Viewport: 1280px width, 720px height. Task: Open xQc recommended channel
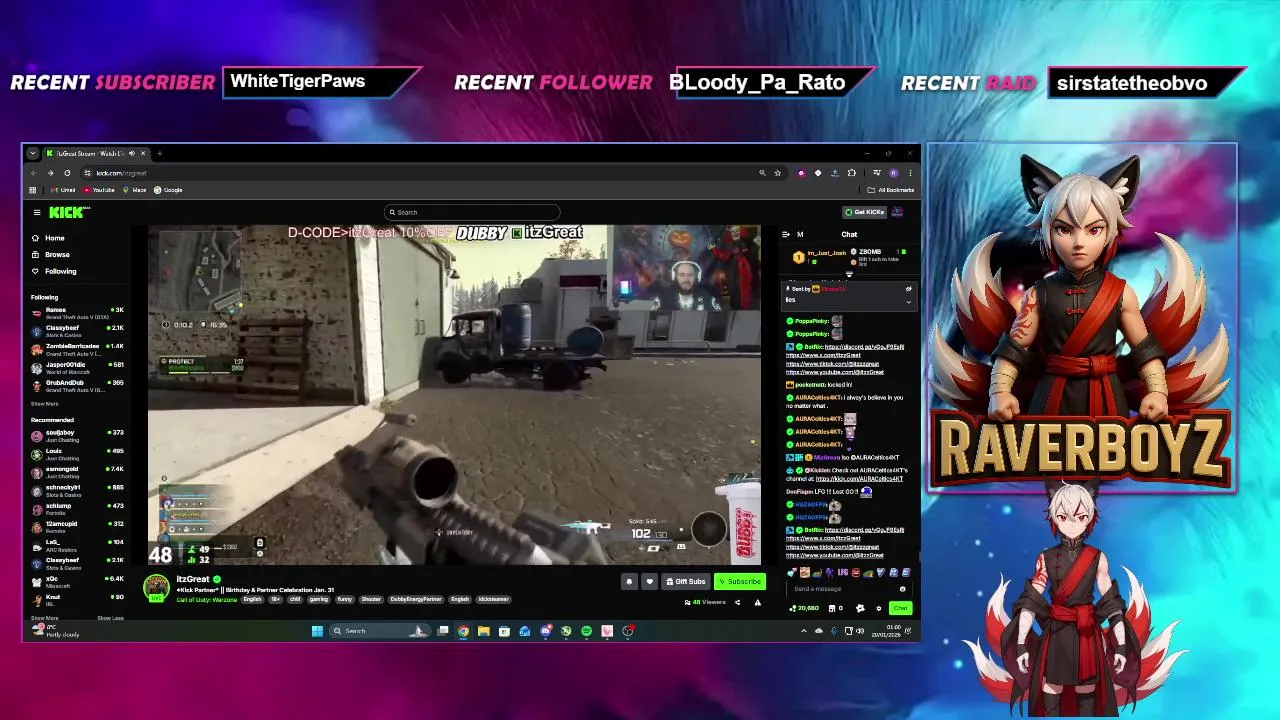point(77,581)
